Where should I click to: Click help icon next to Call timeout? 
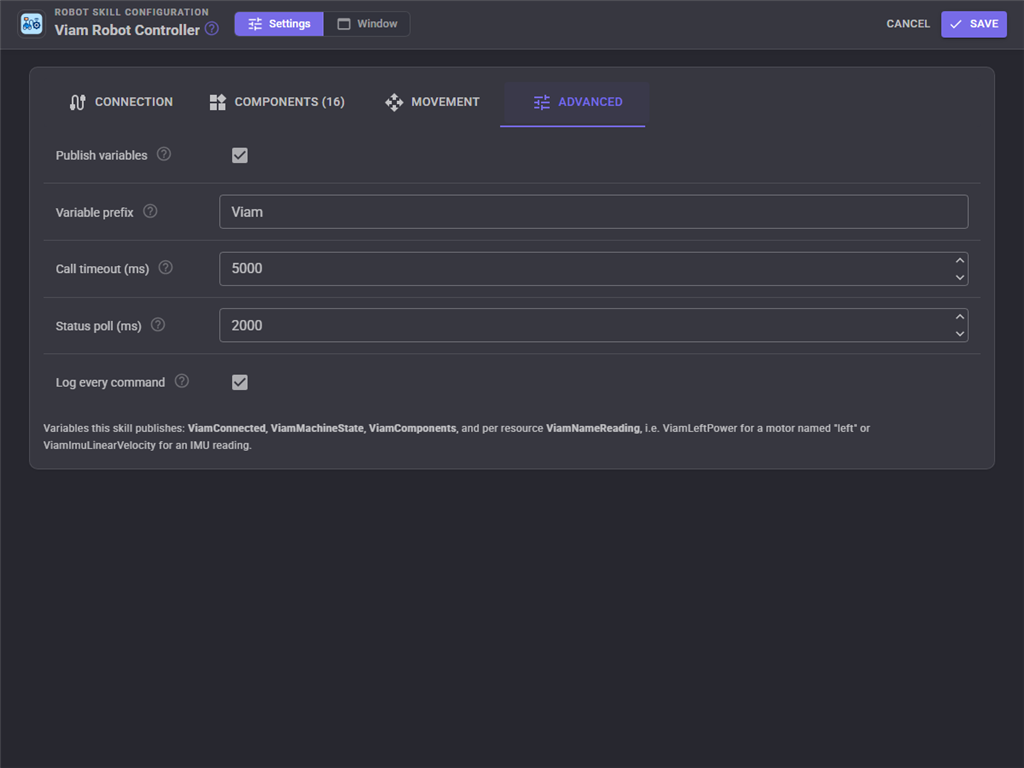pyautogui.click(x=166, y=268)
